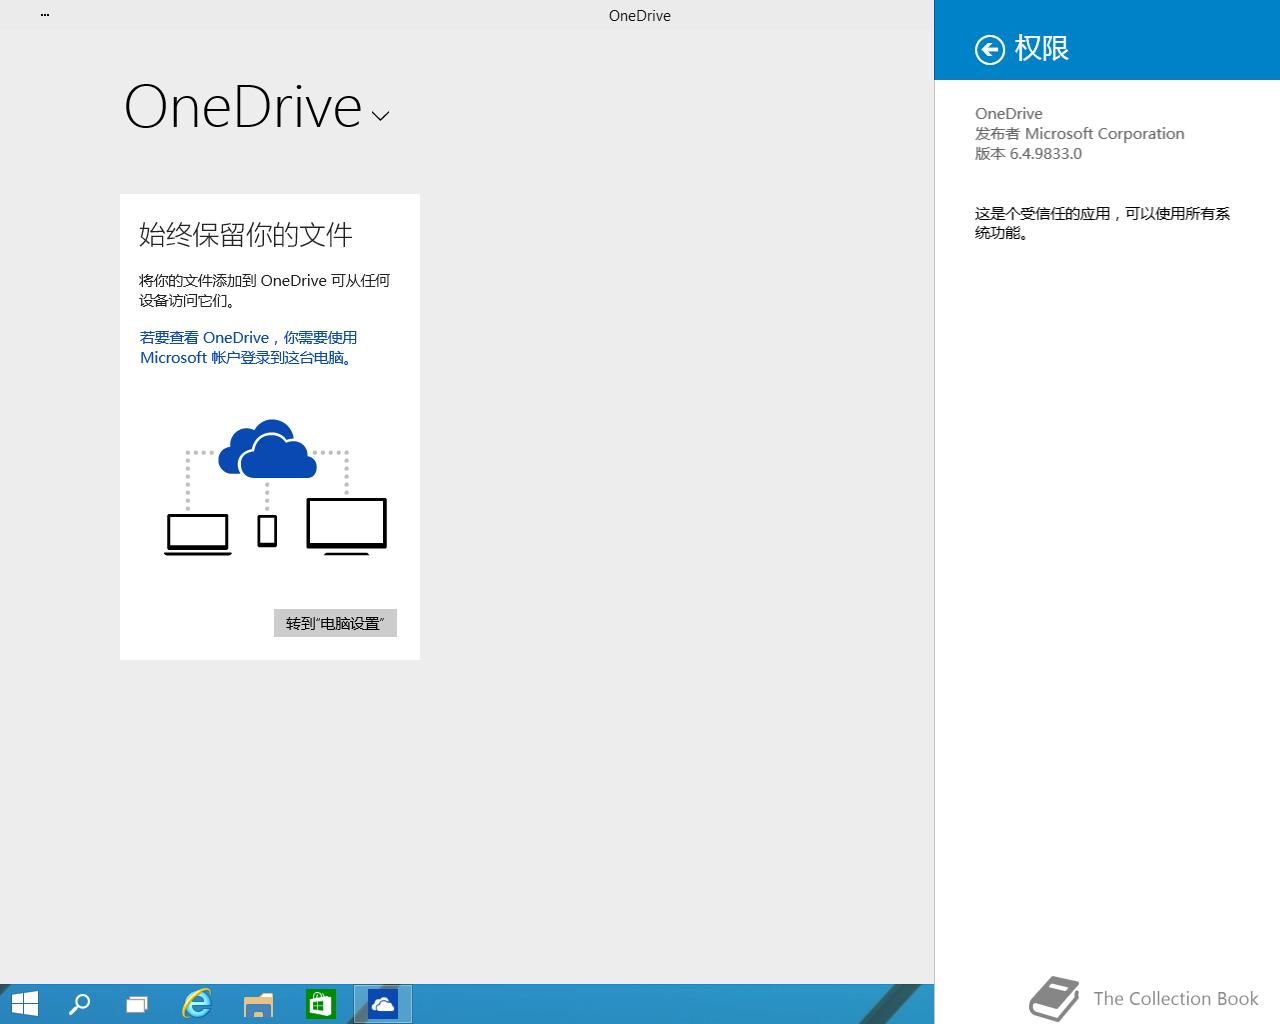This screenshot has height=1024, width=1280.
Task: Open Task View on the taskbar
Action: click(x=137, y=1003)
